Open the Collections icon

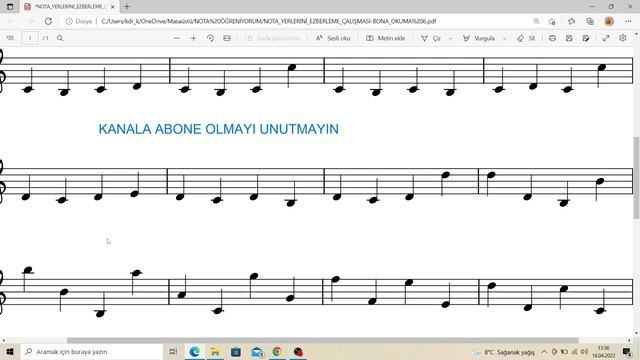pyautogui.click(x=590, y=21)
